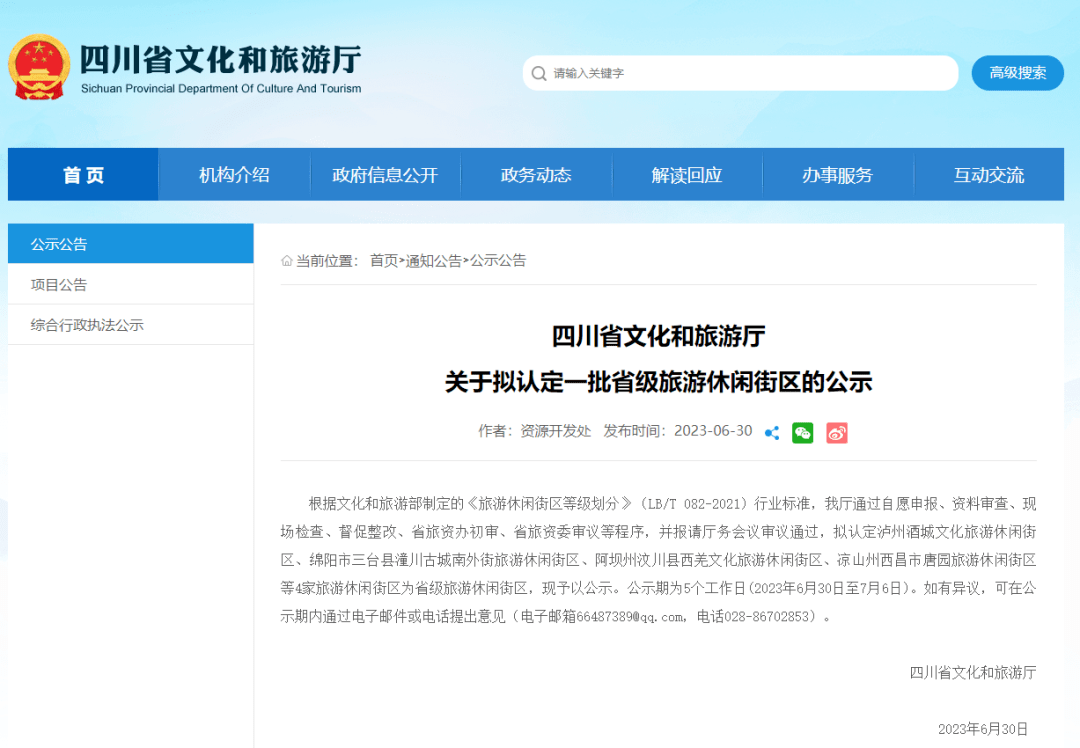Viewport: 1080px width, 748px height.
Task: Open the 机构介绍 menu item
Action: click(234, 175)
